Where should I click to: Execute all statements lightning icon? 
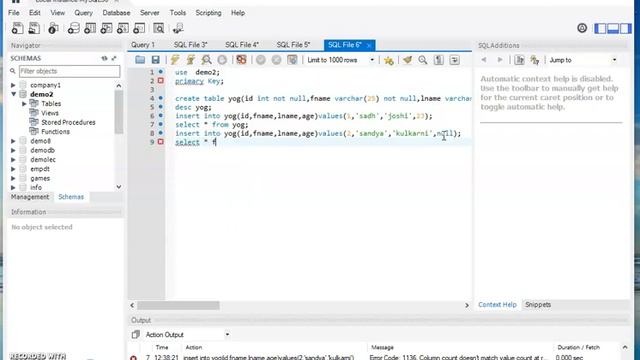click(175, 60)
